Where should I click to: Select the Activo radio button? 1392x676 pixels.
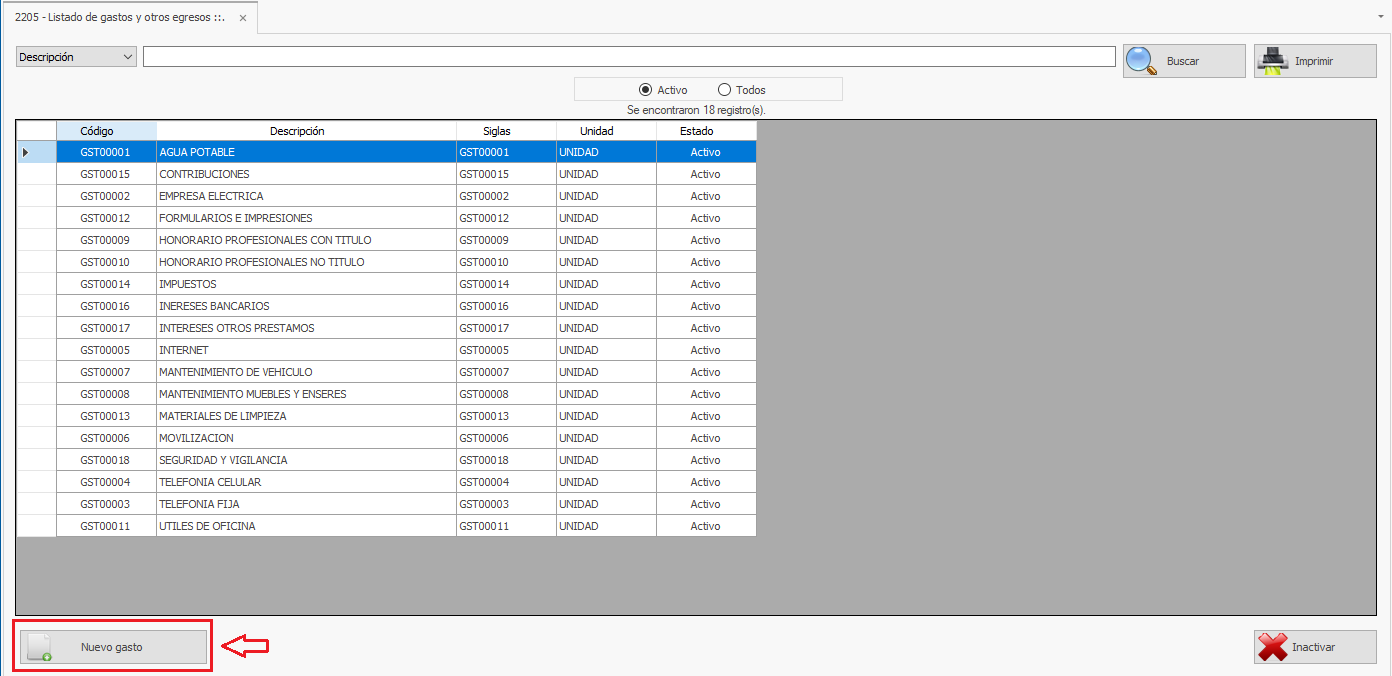(x=645, y=90)
